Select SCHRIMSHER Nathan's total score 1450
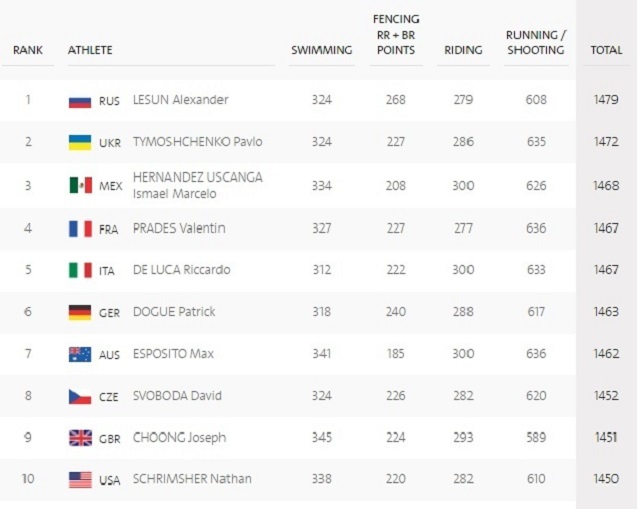This screenshot has height=509, width=640. (606, 479)
